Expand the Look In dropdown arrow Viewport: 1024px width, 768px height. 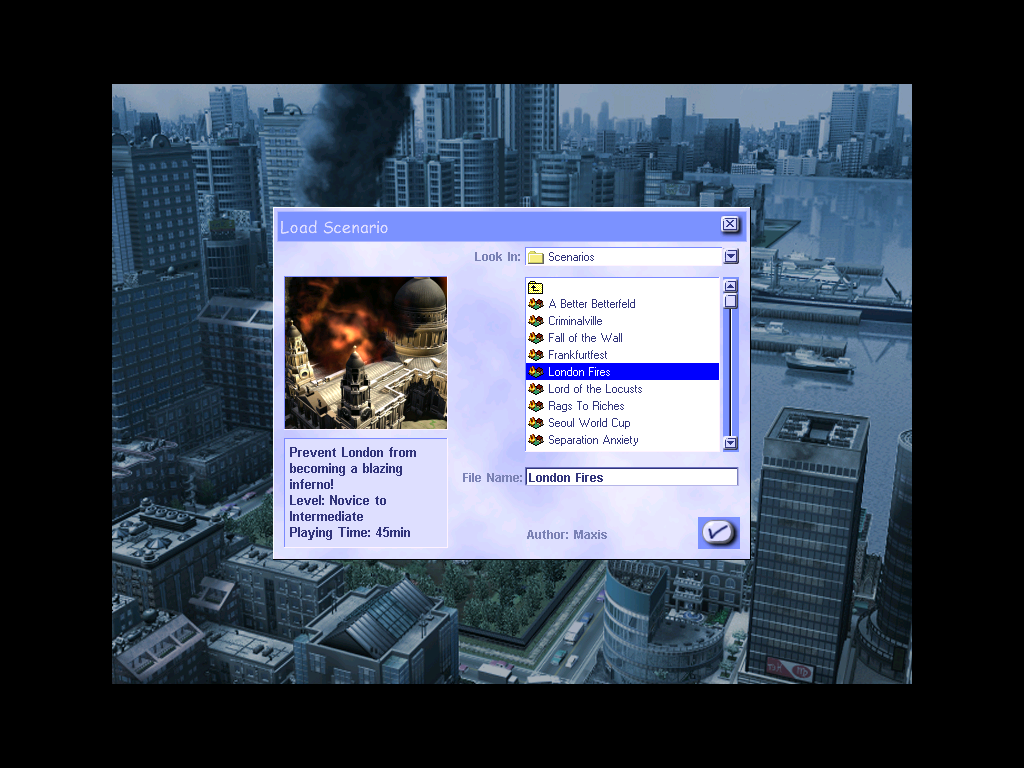point(730,257)
